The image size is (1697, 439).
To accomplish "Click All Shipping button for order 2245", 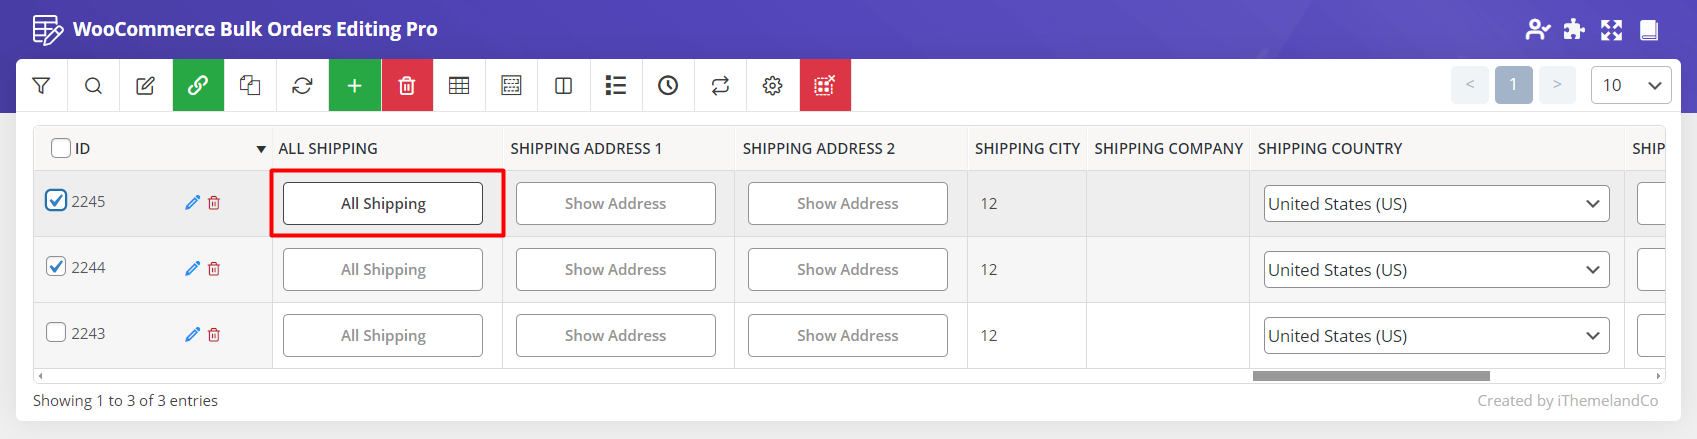I will coord(383,203).
